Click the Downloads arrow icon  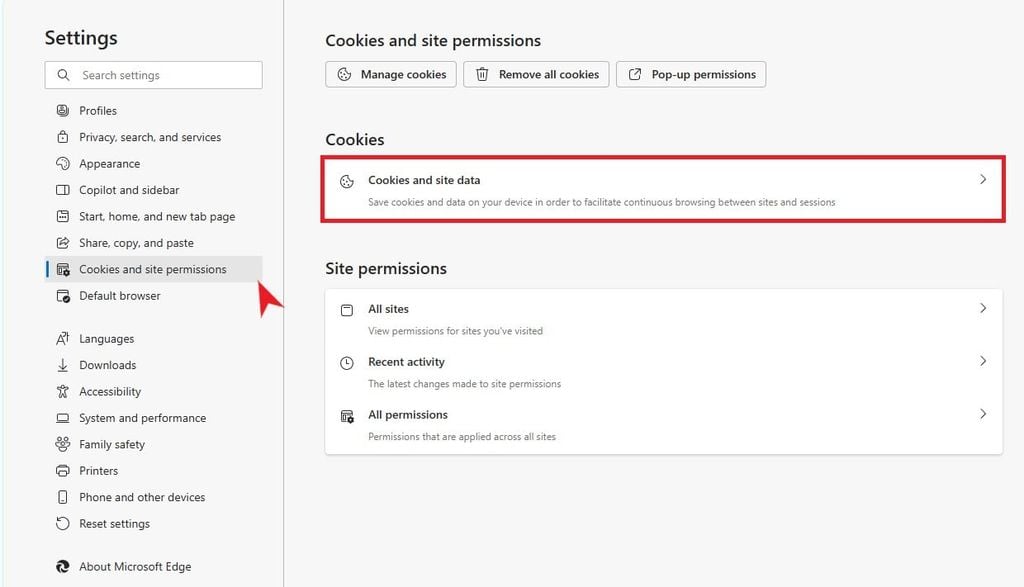point(63,365)
